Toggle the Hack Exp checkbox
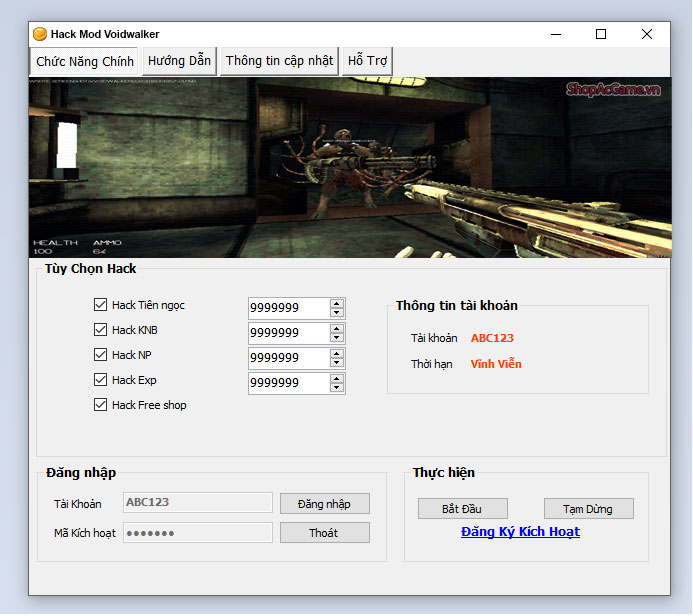693x616 pixels. (x=100, y=380)
